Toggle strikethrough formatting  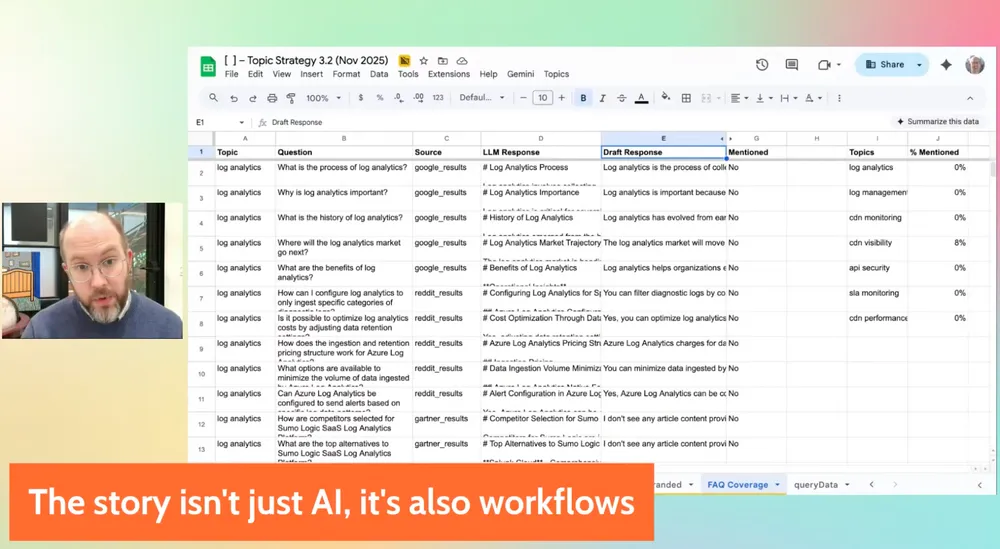point(622,98)
